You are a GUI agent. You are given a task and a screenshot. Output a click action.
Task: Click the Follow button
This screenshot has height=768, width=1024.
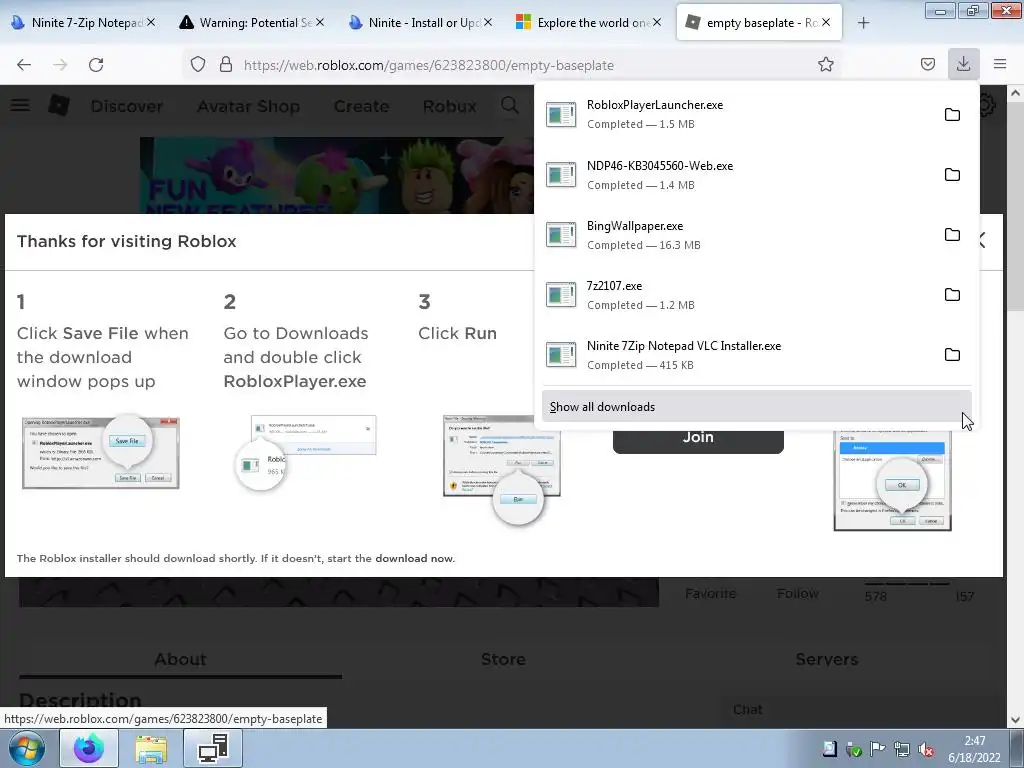tap(797, 594)
